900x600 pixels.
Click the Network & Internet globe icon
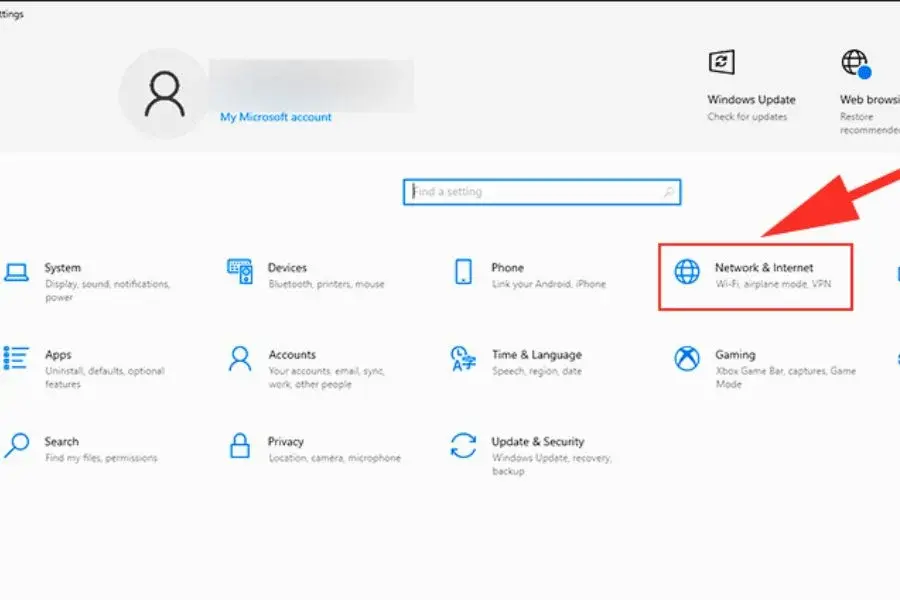(687, 272)
